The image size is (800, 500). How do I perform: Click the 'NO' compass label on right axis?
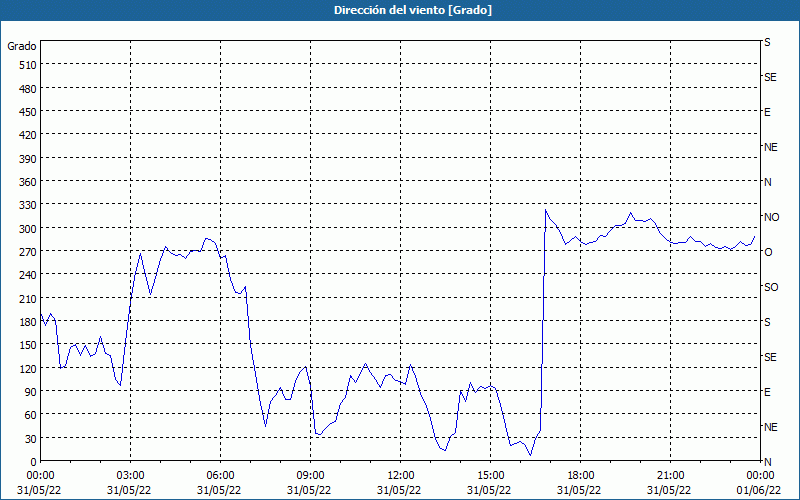(x=771, y=217)
